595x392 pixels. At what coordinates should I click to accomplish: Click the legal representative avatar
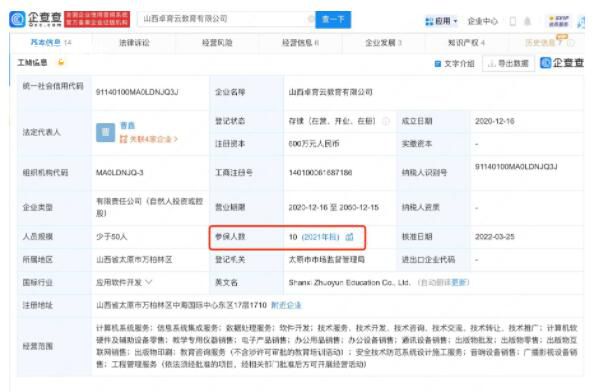point(105,132)
